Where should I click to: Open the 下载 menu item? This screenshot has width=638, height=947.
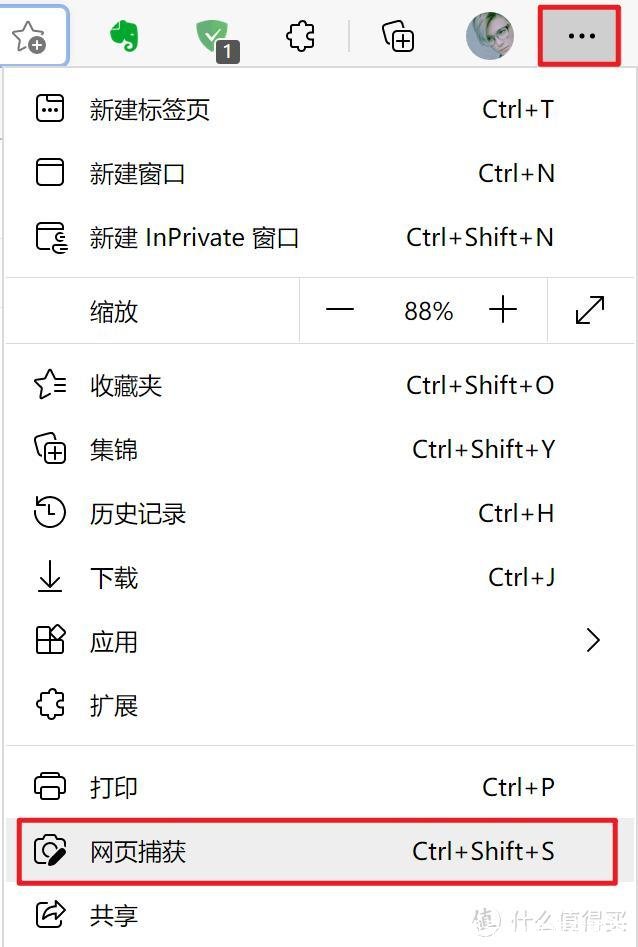coord(114,577)
